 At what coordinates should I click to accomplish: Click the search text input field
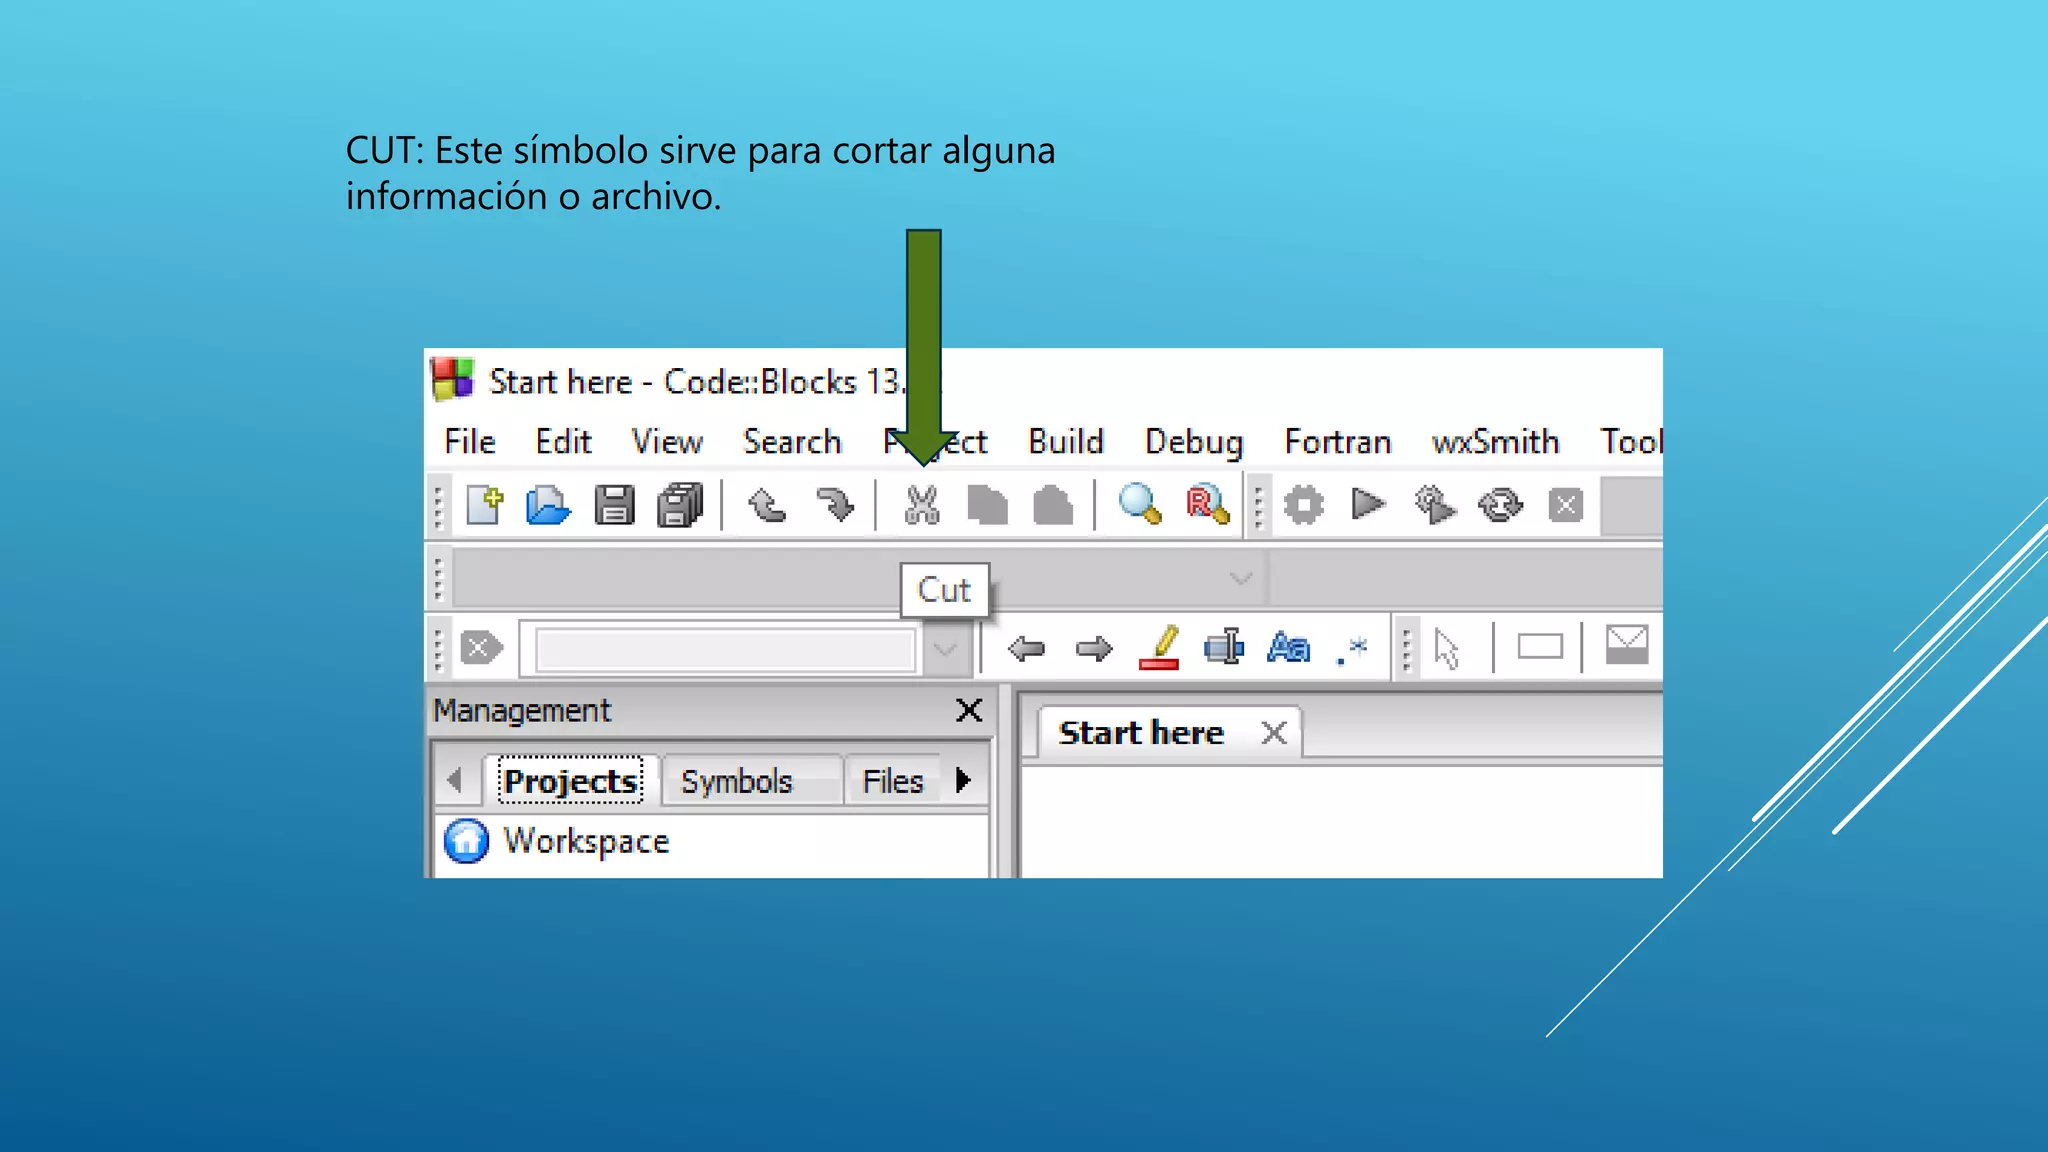725,650
